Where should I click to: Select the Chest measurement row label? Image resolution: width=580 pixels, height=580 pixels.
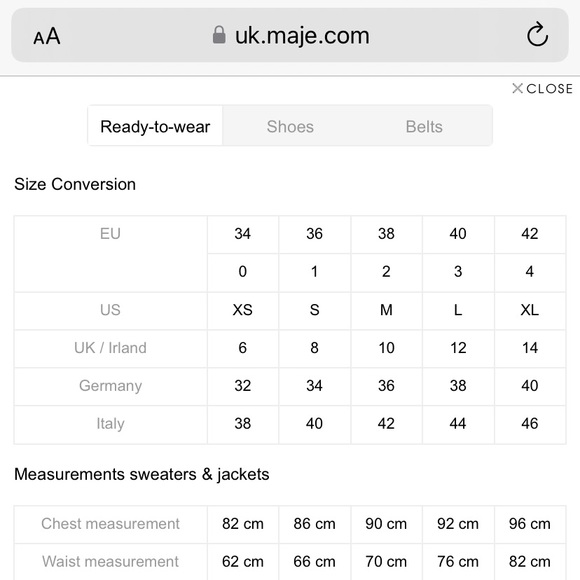coord(110,524)
